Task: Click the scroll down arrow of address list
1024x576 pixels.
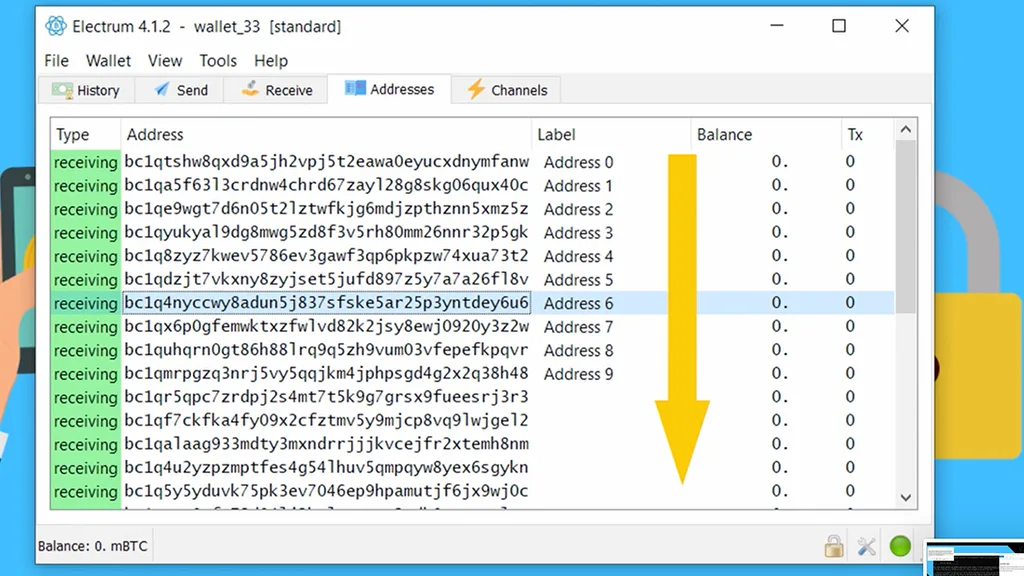Action: coord(905,497)
